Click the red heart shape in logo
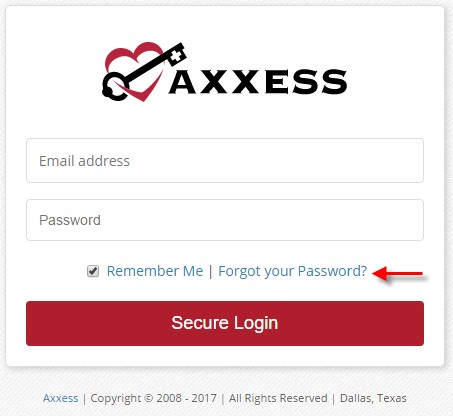Viewport: 453px width, 416px height. pos(137,71)
